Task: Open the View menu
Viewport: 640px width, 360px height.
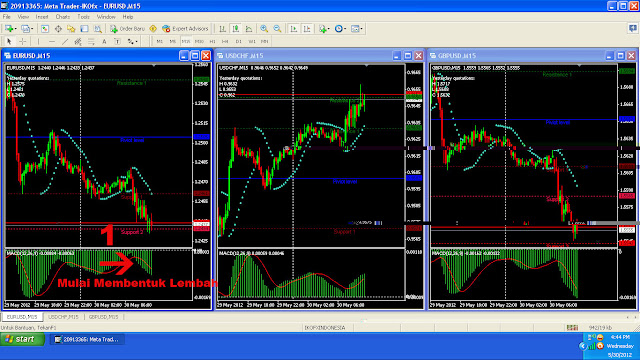Action: [23, 17]
